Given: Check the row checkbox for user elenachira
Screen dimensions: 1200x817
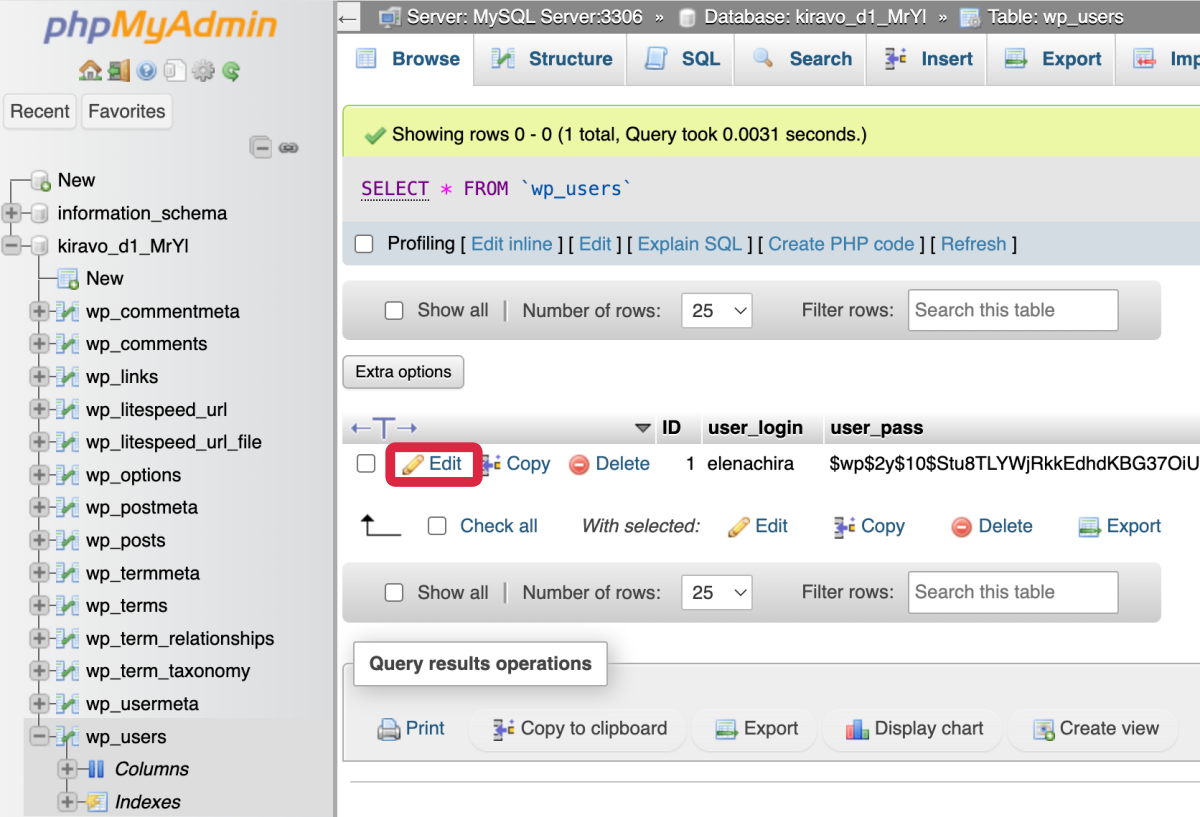Looking at the screenshot, I should coord(365,463).
